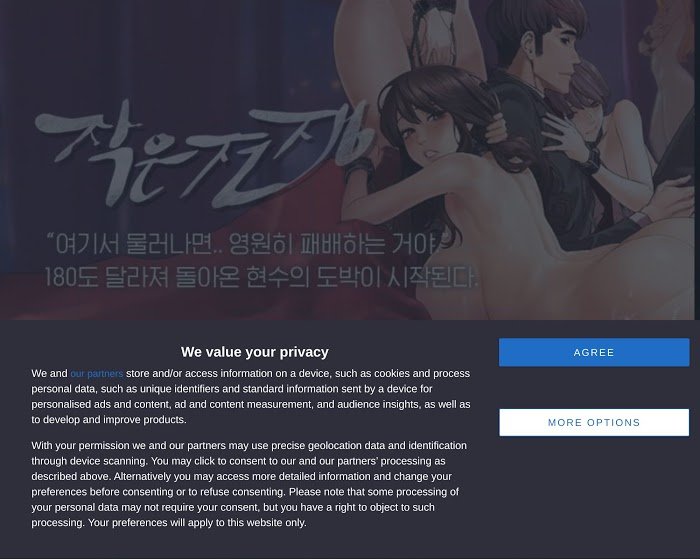Image resolution: width=700 pixels, height=559 pixels.
Task: Click the blue AGREE button
Action: click(594, 352)
